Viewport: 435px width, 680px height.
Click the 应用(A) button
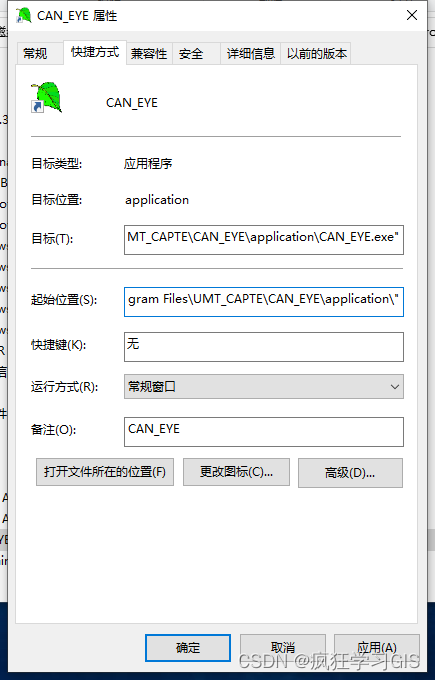point(376,648)
